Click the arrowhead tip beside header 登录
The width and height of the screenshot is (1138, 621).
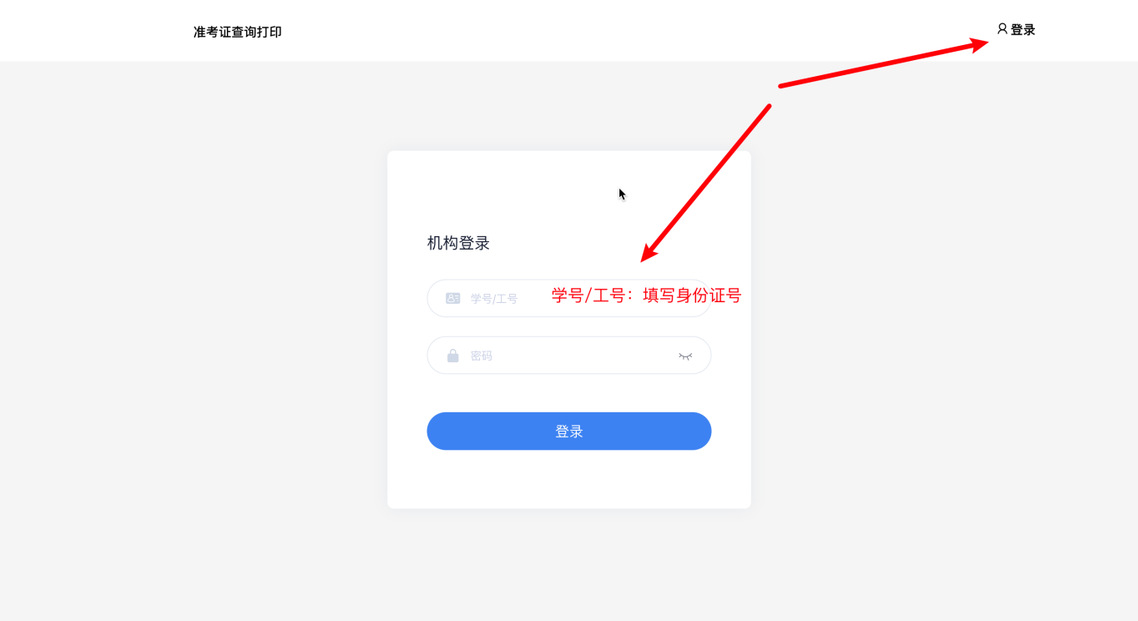981,44
